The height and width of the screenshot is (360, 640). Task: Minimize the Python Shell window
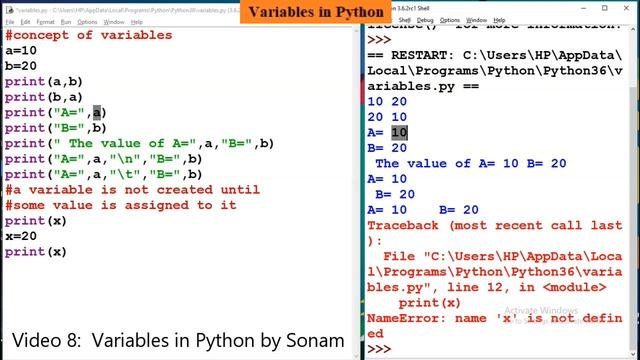[x=584, y=8]
